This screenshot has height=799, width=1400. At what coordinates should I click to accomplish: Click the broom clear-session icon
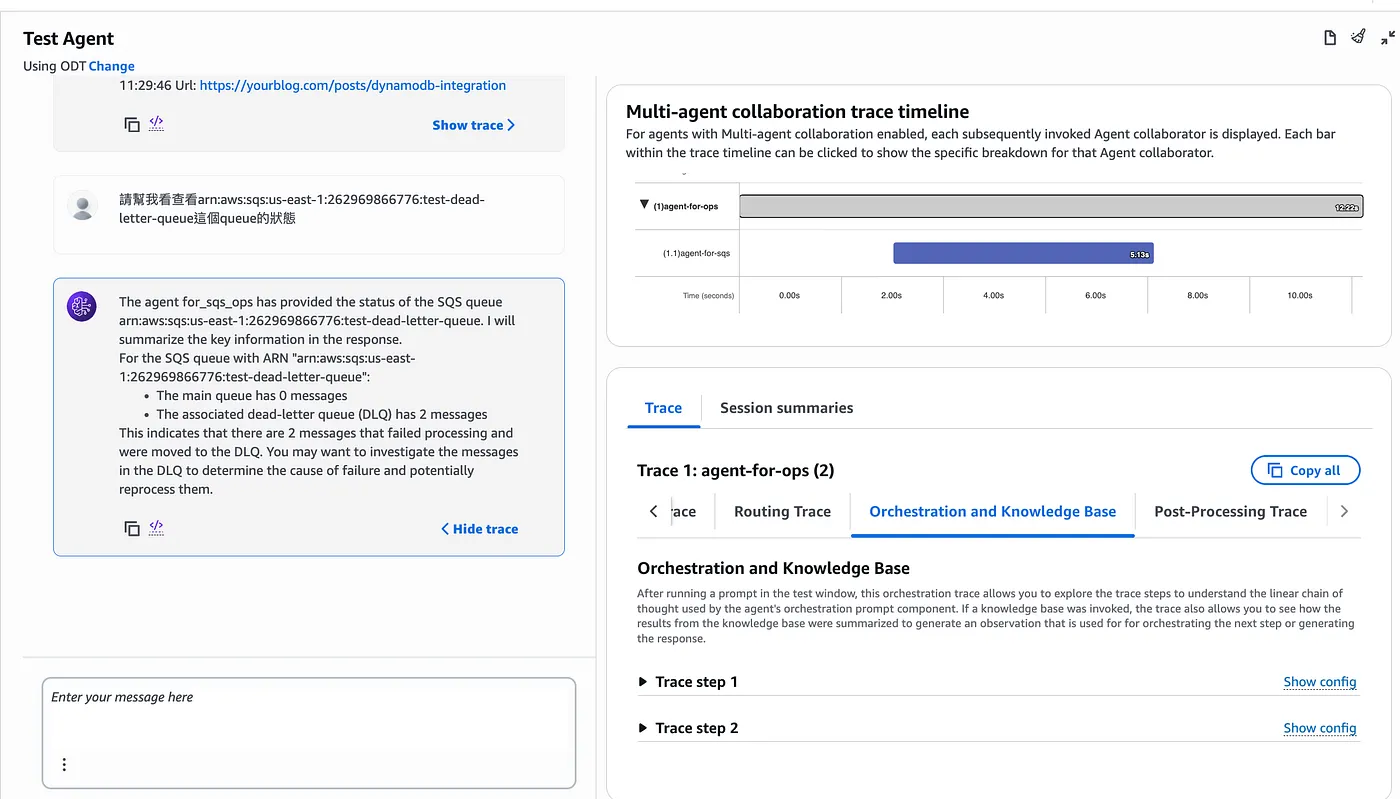(1358, 37)
